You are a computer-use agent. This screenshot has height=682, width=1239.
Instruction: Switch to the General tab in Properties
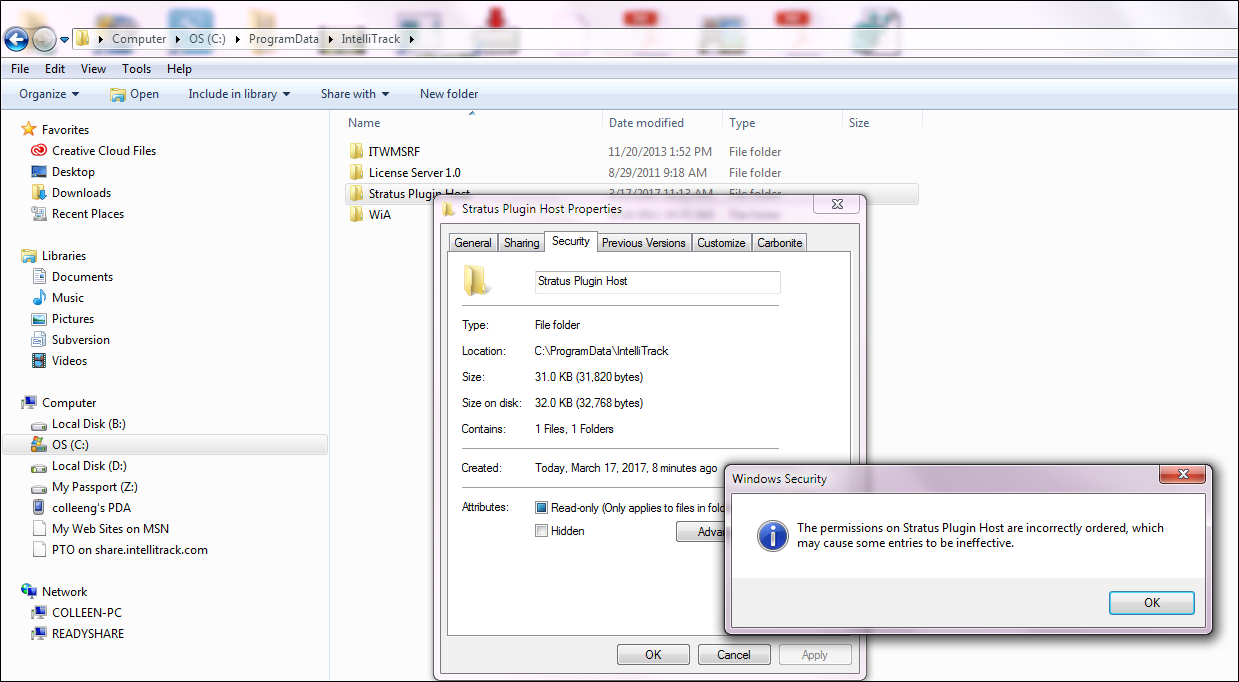tap(473, 243)
